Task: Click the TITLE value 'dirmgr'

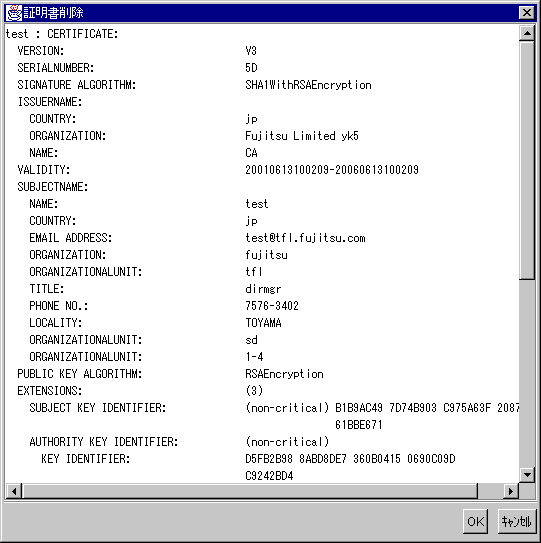Action: tap(263, 289)
